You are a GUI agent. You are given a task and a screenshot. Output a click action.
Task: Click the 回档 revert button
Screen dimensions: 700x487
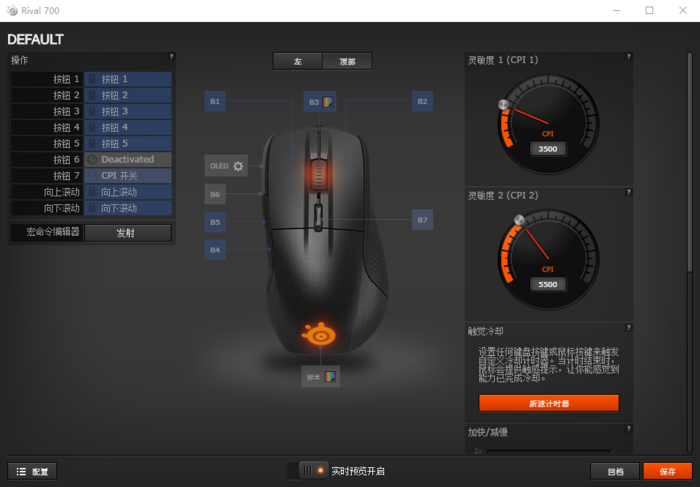tap(615, 471)
